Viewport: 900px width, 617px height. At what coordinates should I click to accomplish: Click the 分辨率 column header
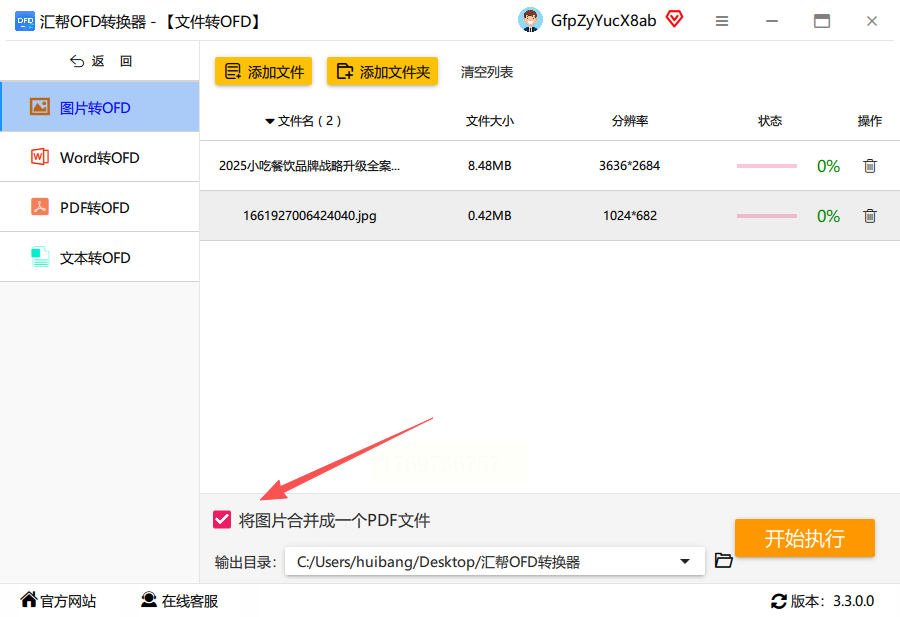(630, 121)
